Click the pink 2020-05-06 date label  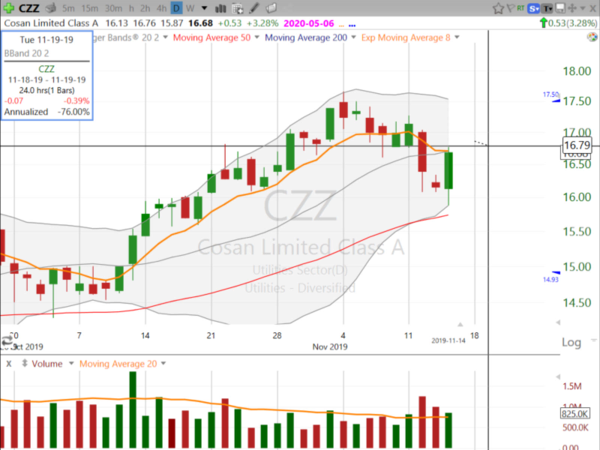[309, 23]
